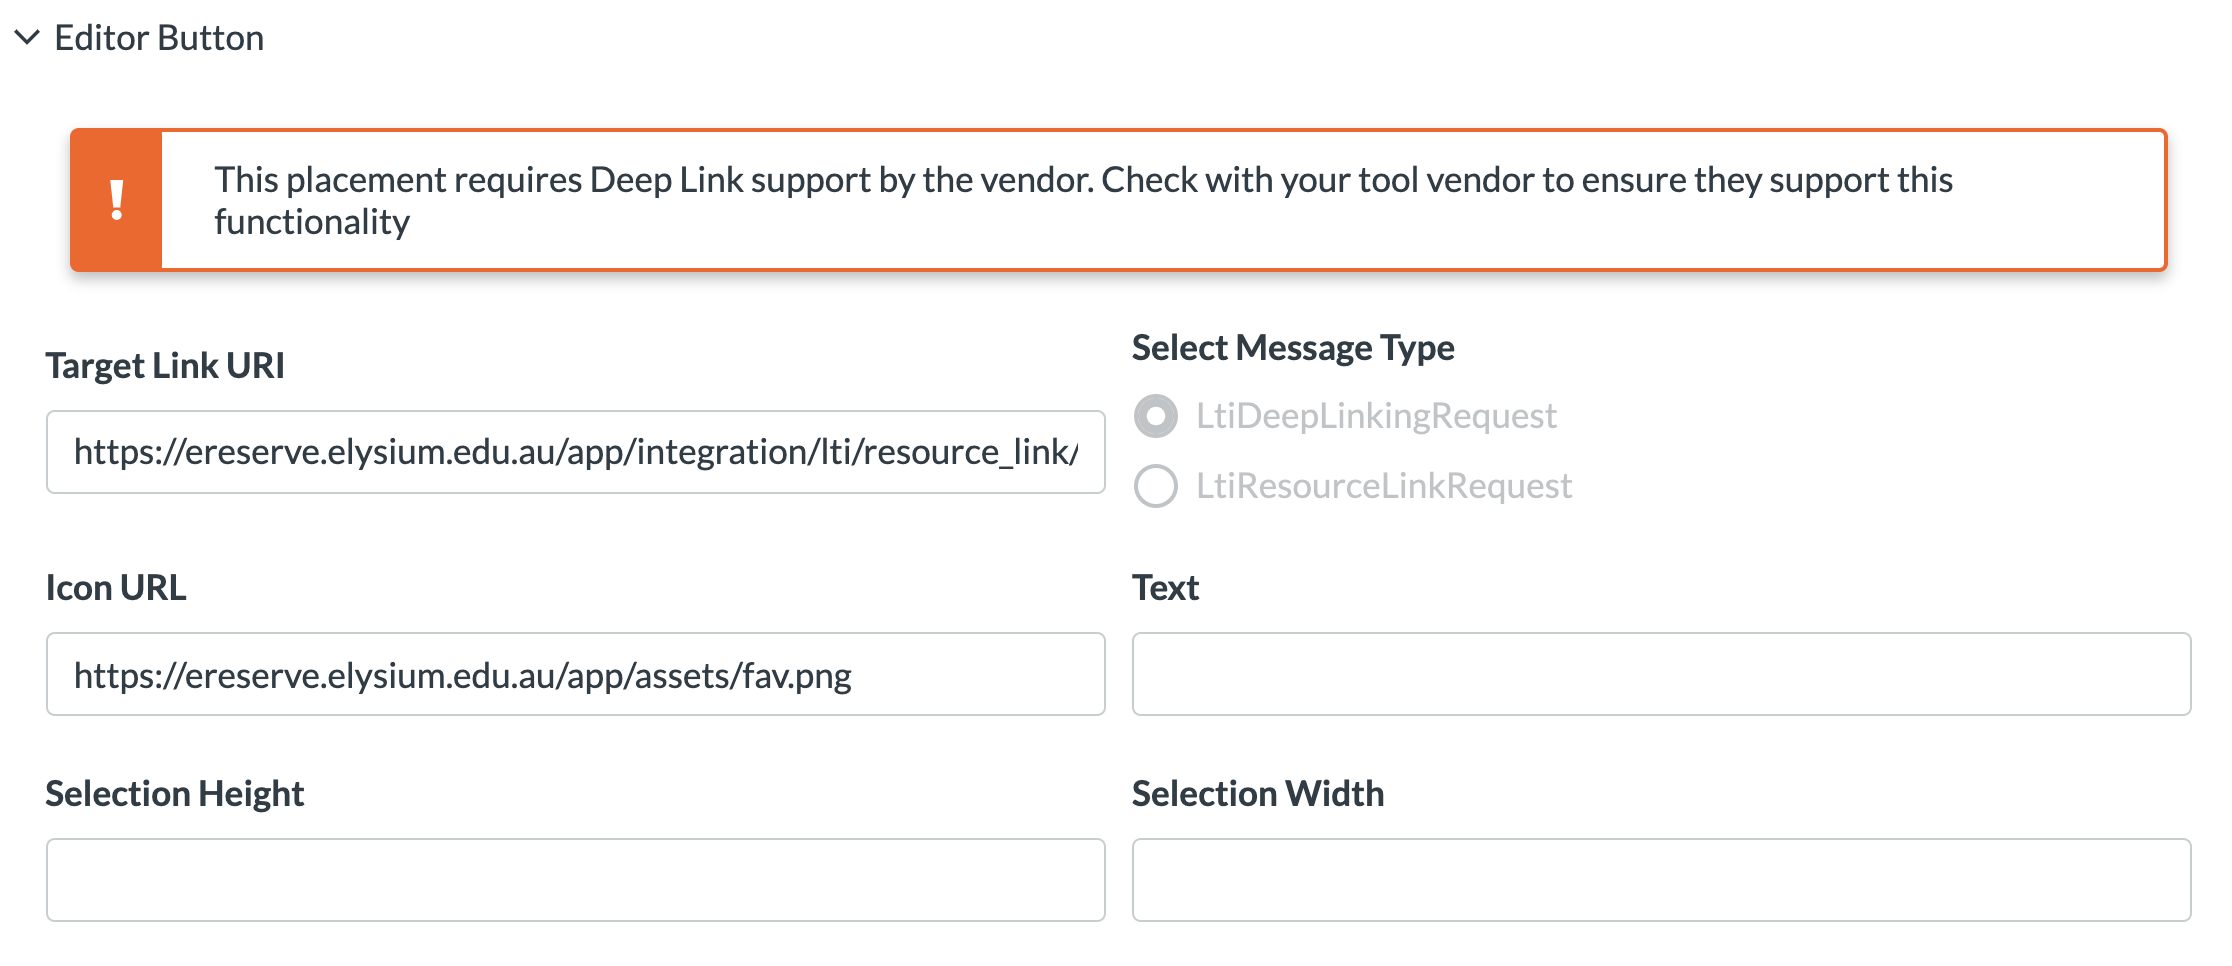Click the Selection Height label
2232x966 pixels.
(175, 794)
